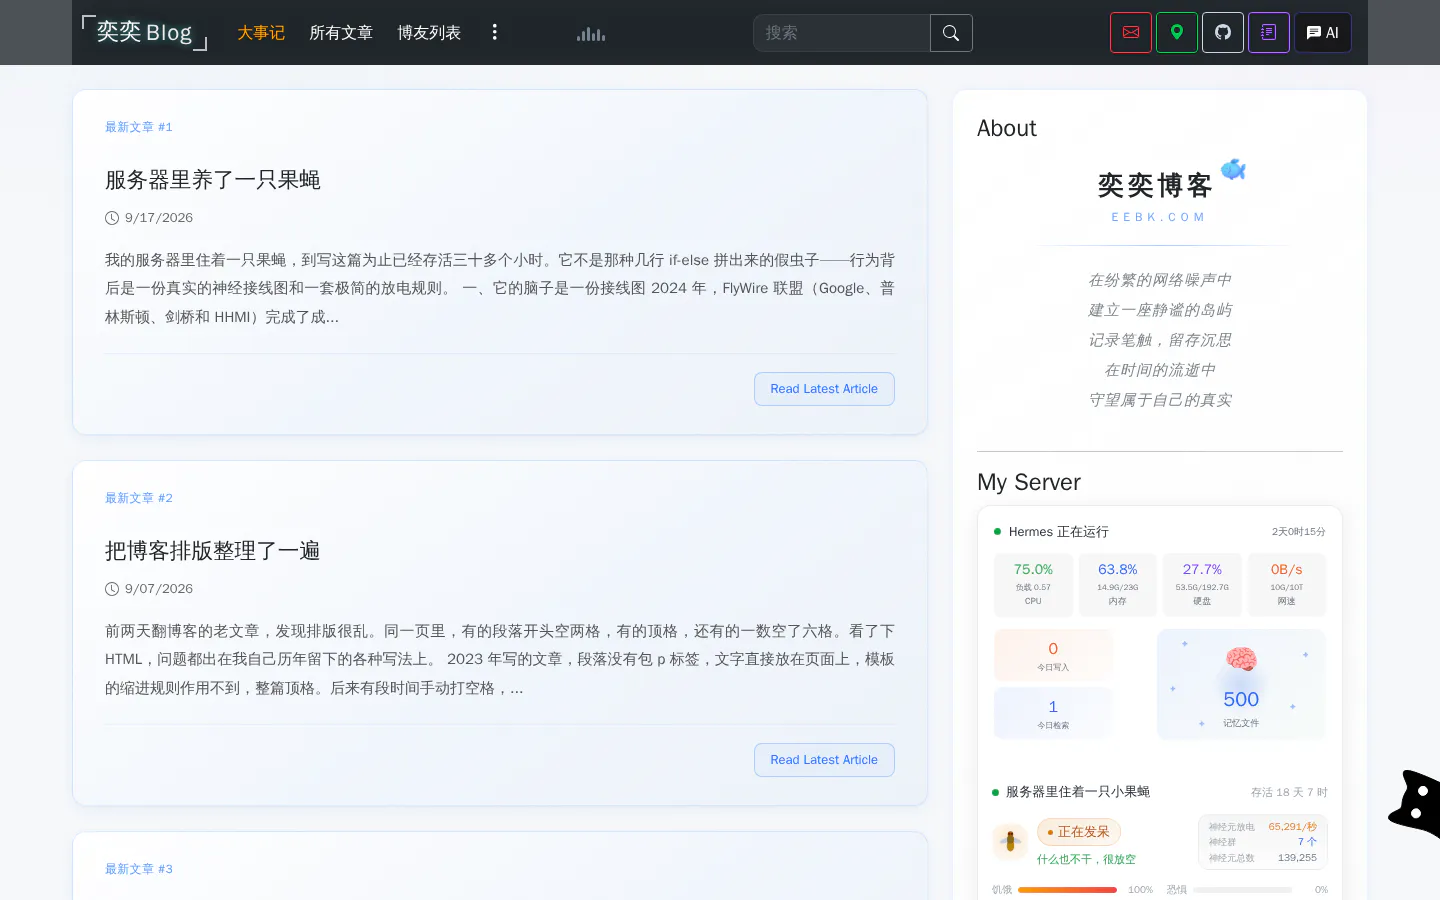Click the 神经元放电 65,291/秒 stat

(x=1263, y=827)
